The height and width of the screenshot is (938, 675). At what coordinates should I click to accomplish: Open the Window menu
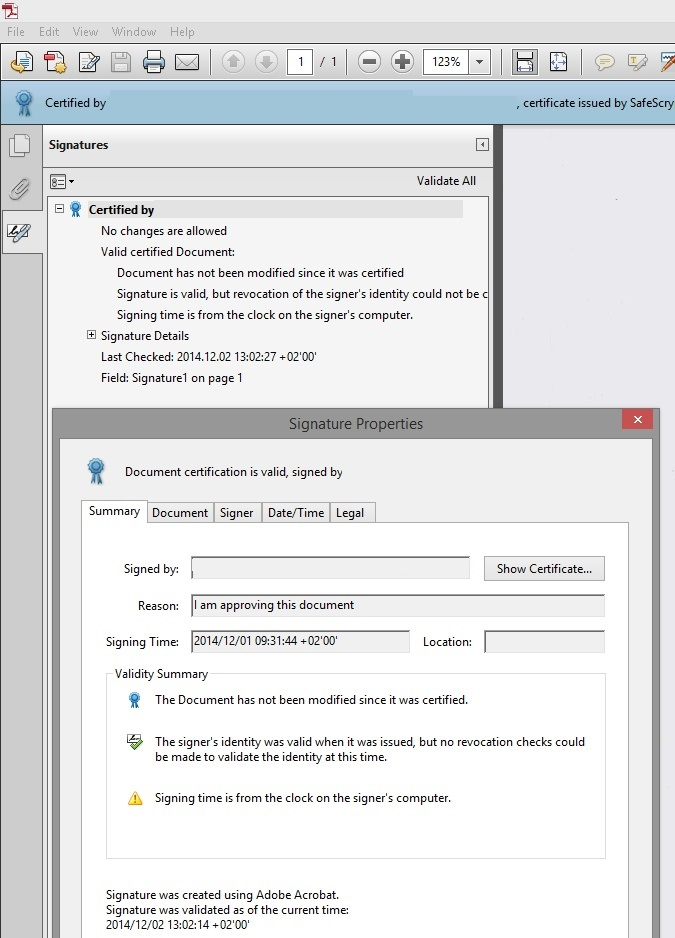click(x=134, y=32)
